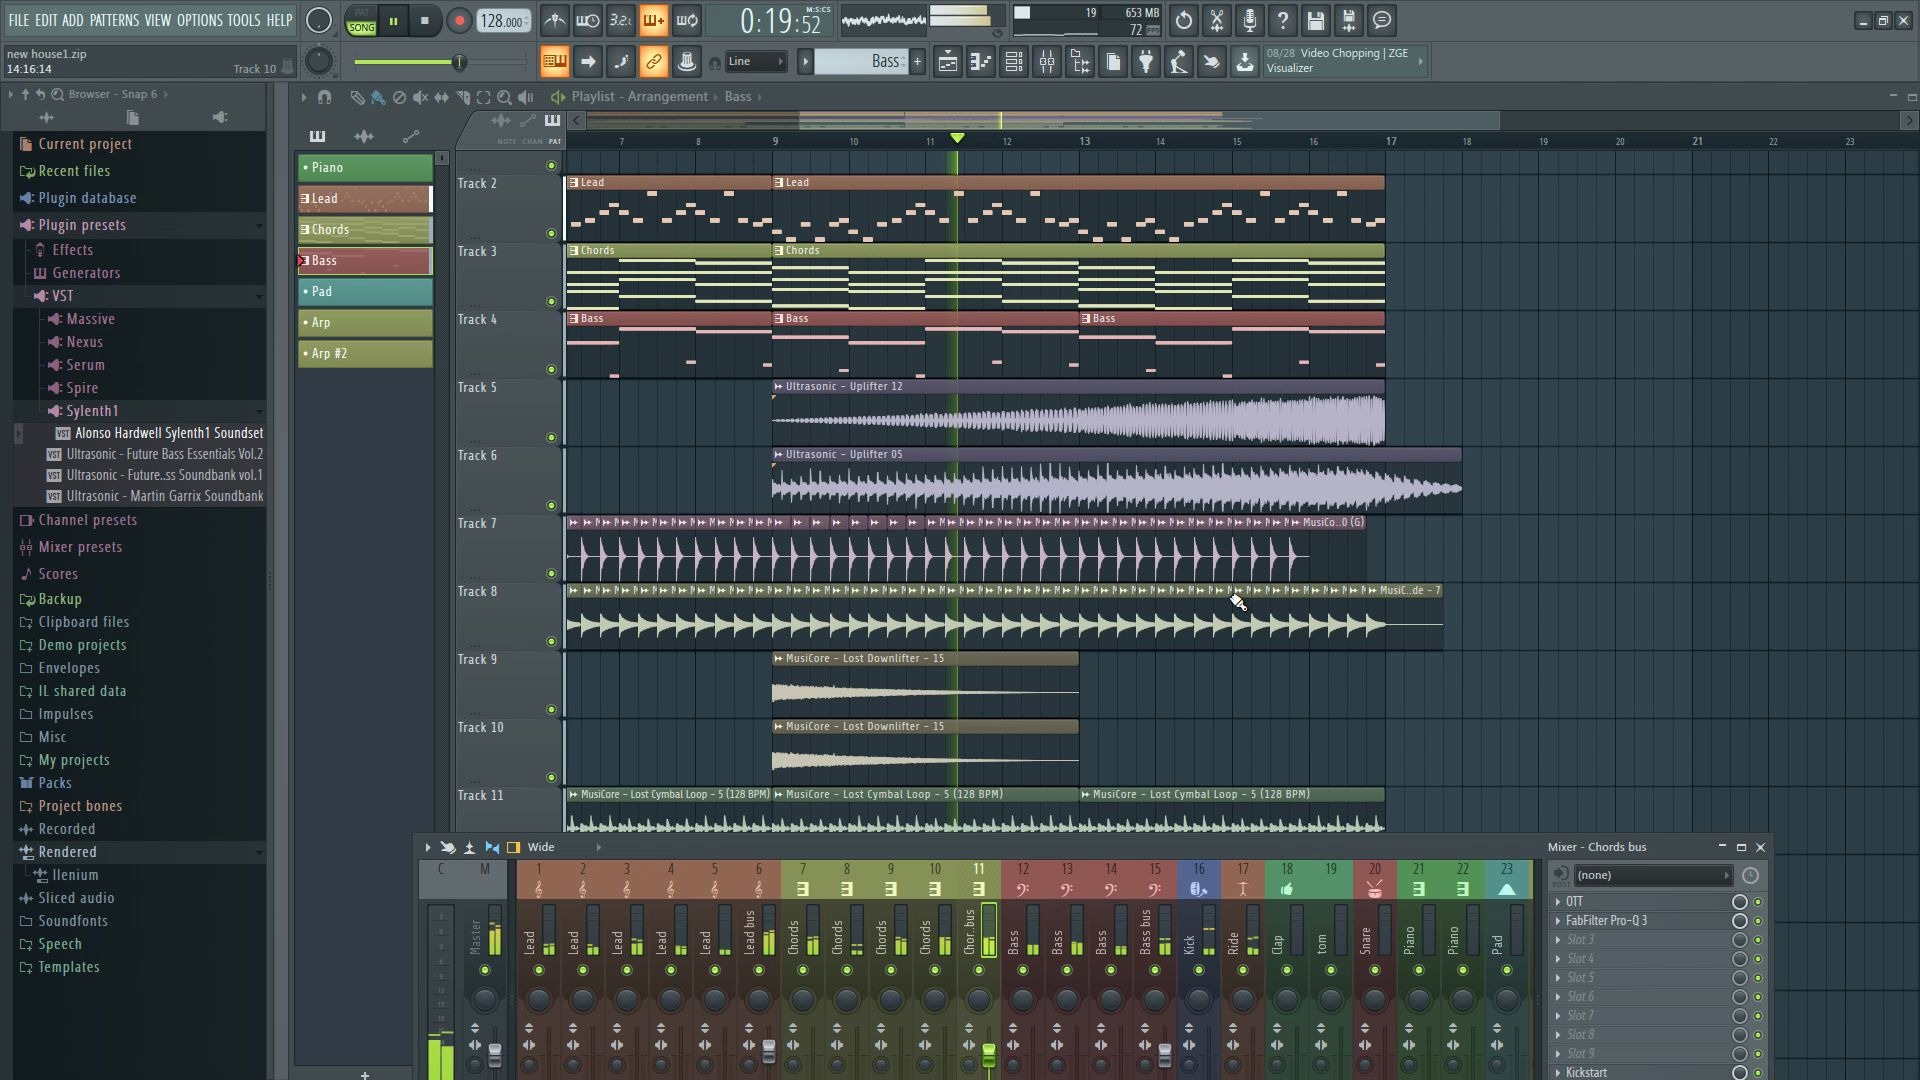Open the TOOLS menu in menu bar

243,20
